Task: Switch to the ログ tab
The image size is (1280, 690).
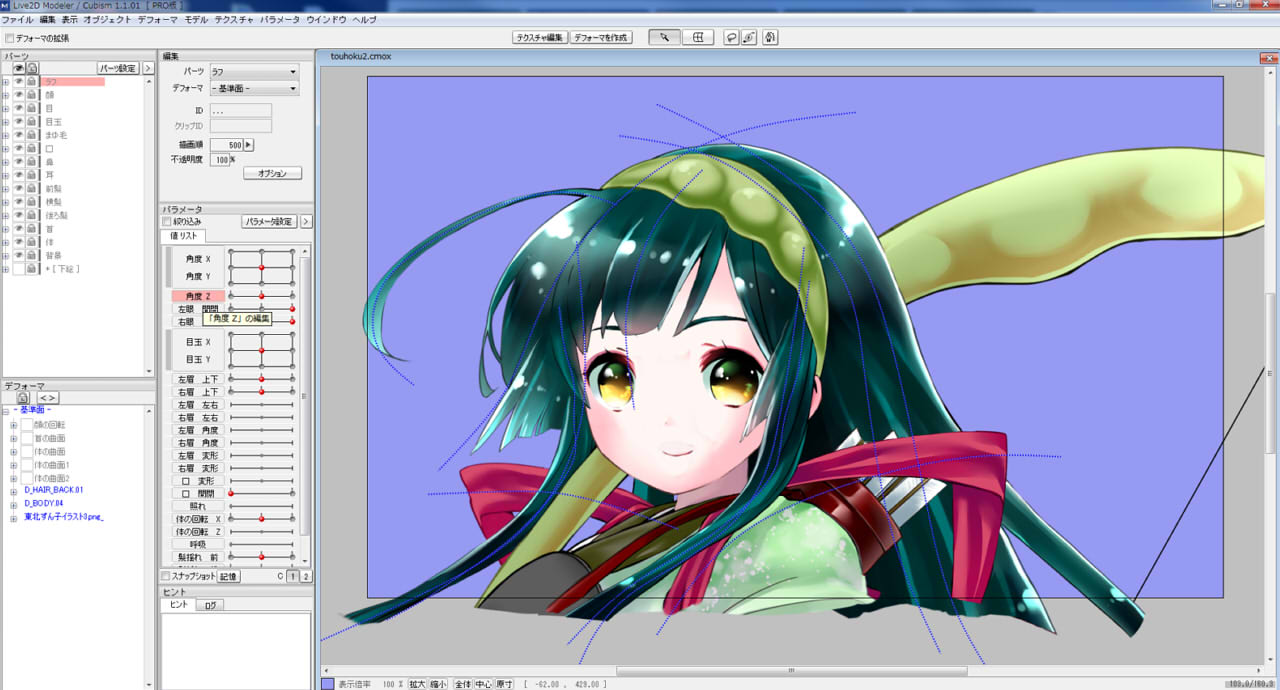Action: pyautogui.click(x=210, y=605)
